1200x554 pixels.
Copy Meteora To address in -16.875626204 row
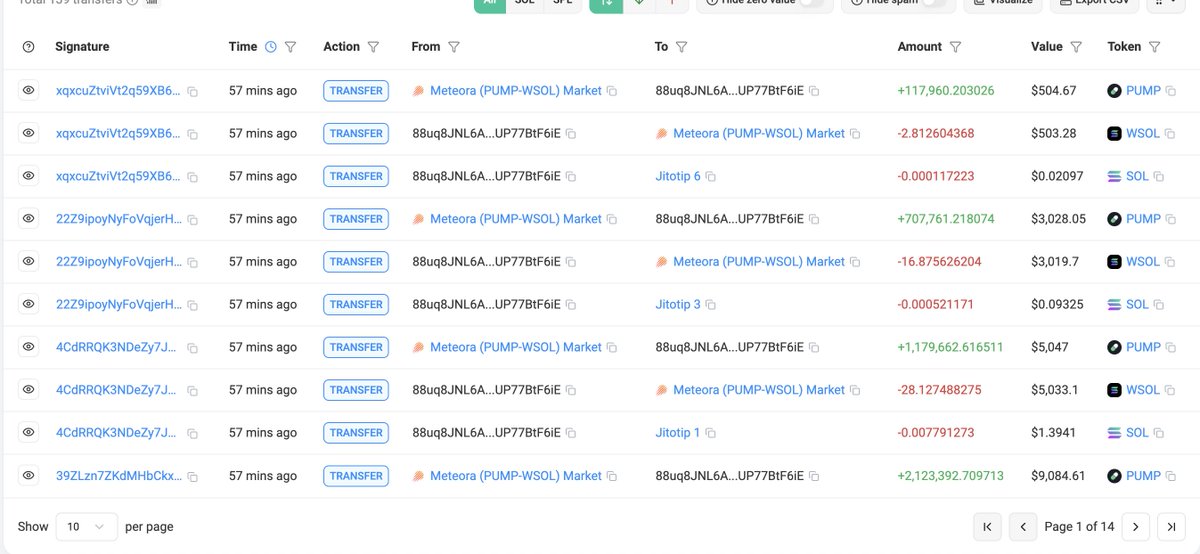tap(854, 263)
